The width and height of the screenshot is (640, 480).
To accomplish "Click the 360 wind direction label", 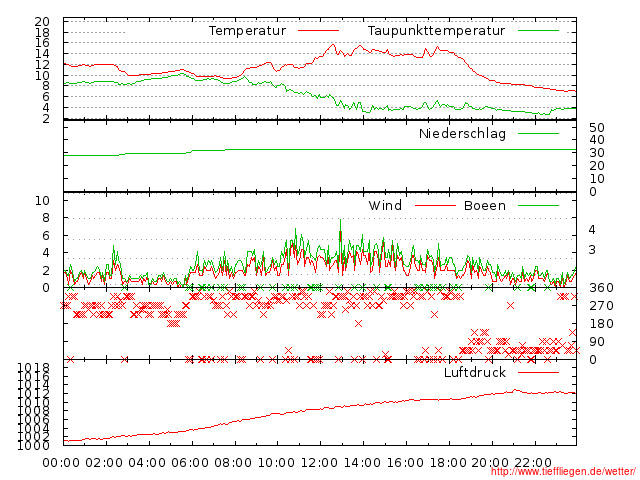I will click(x=601, y=288).
